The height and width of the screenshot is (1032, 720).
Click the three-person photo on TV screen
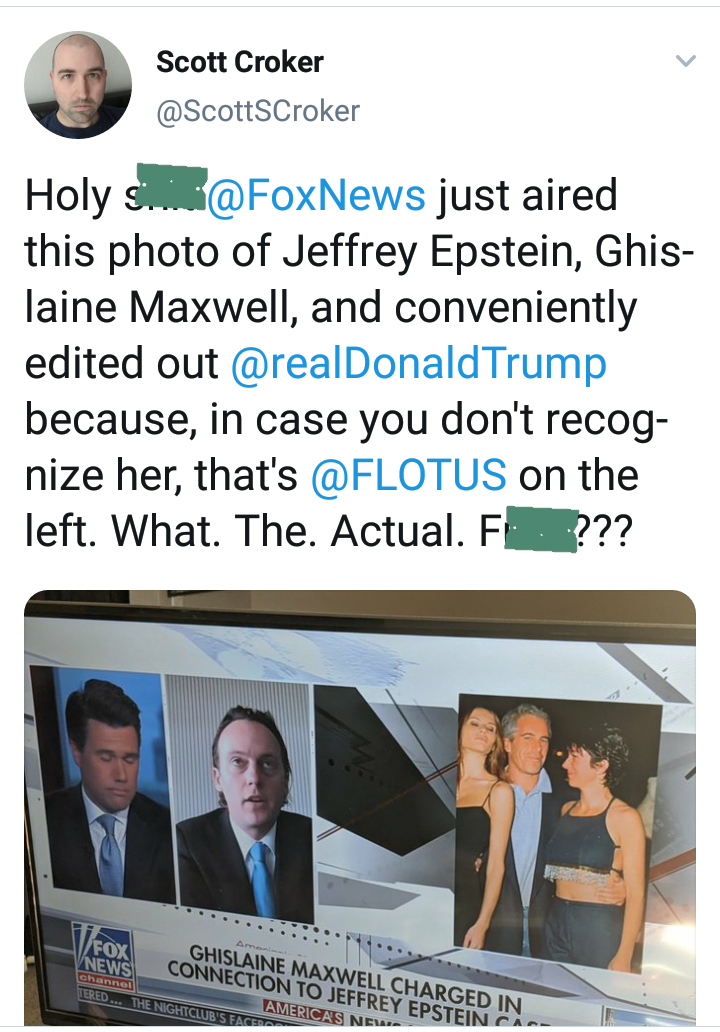(x=556, y=820)
